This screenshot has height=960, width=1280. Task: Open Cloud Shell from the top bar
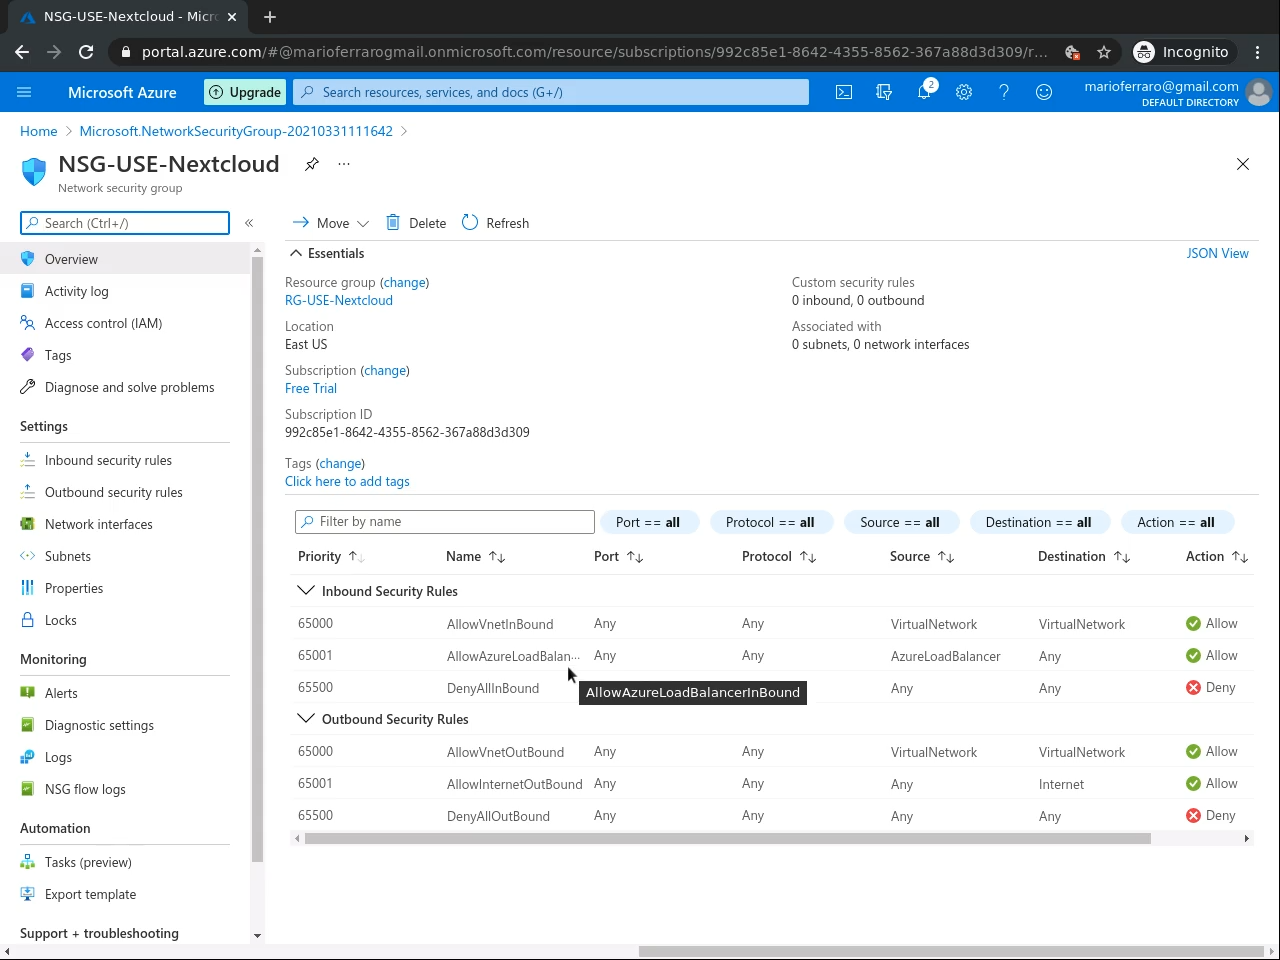click(x=844, y=92)
